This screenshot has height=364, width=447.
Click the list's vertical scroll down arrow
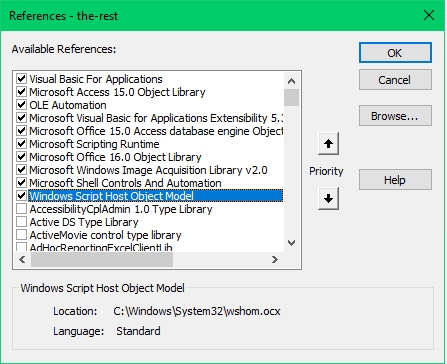pyautogui.click(x=292, y=243)
